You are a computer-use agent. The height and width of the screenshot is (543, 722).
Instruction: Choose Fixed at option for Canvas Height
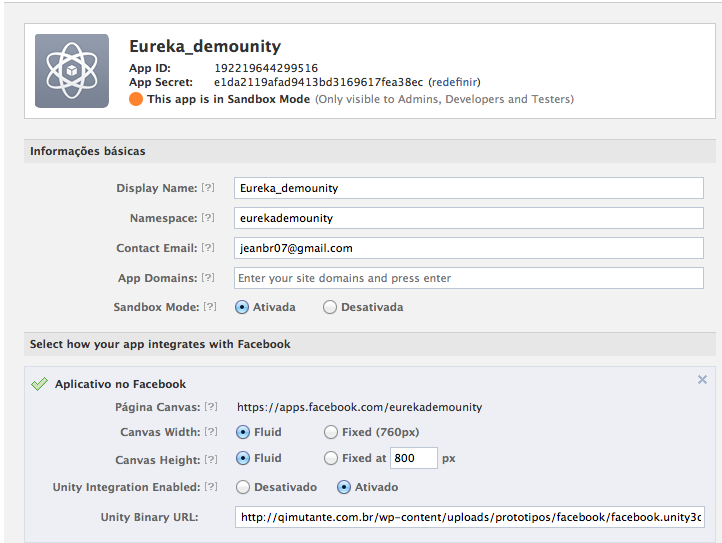(x=331, y=458)
